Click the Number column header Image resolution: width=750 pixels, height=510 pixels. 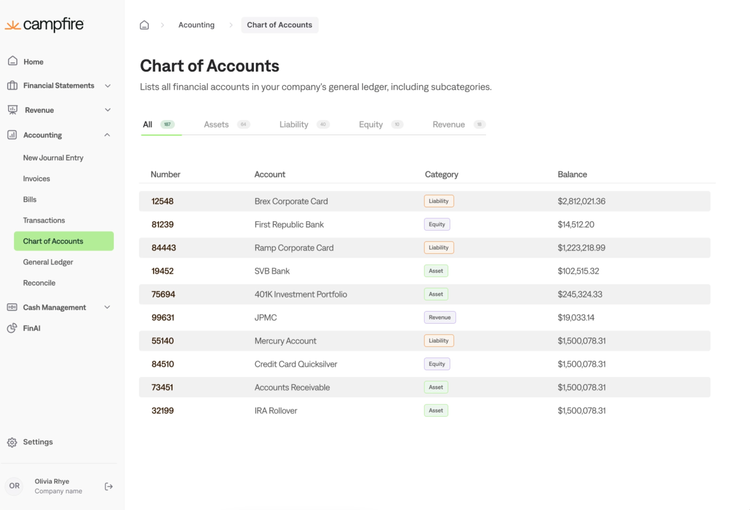click(x=165, y=175)
